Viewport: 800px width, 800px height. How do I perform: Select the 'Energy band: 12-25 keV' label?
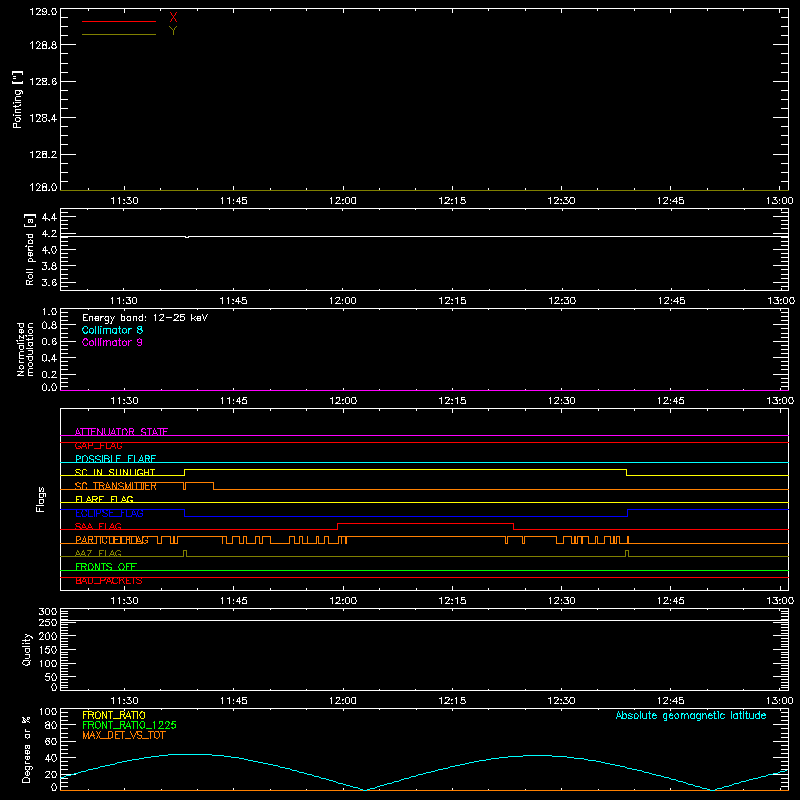(x=145, y=318)
